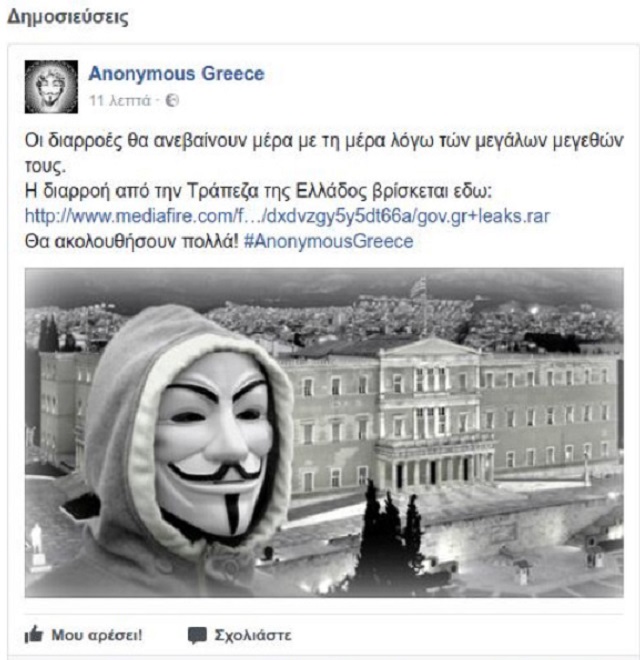The image size is (640, 660).
Task: Click the dark cypress trees in the photo
Action: (x=387, y=532)
